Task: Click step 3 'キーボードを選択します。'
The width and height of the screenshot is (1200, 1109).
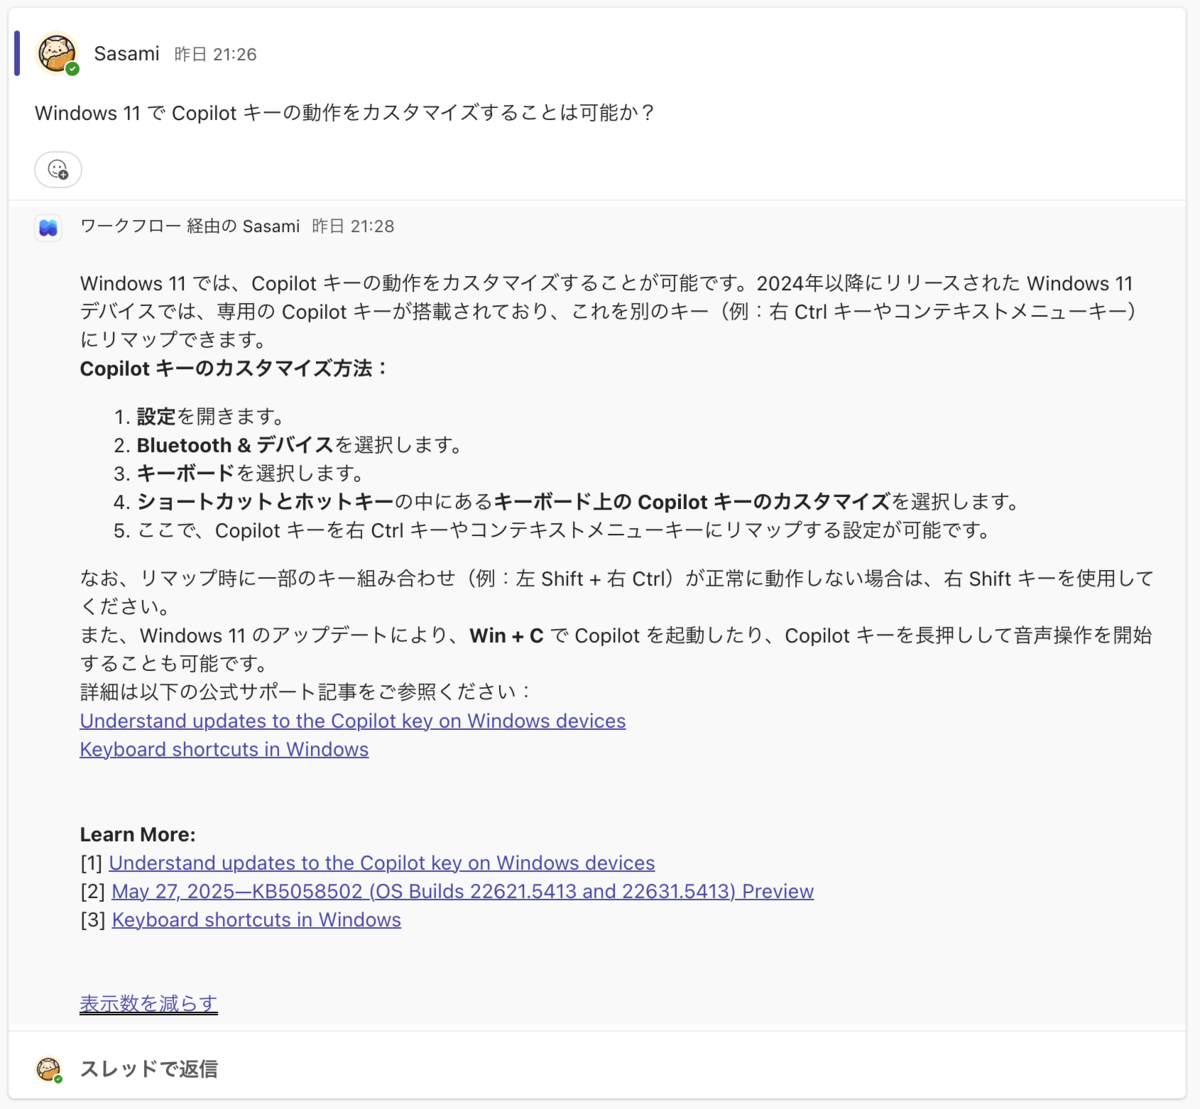Action: [x=252, y=473]
